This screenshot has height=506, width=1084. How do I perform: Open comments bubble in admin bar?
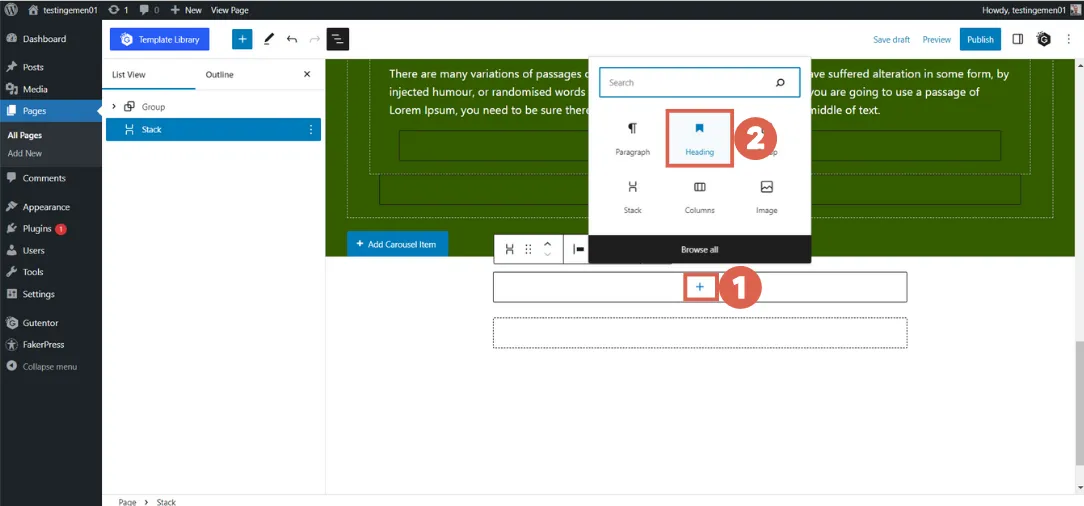pos(149,10)
